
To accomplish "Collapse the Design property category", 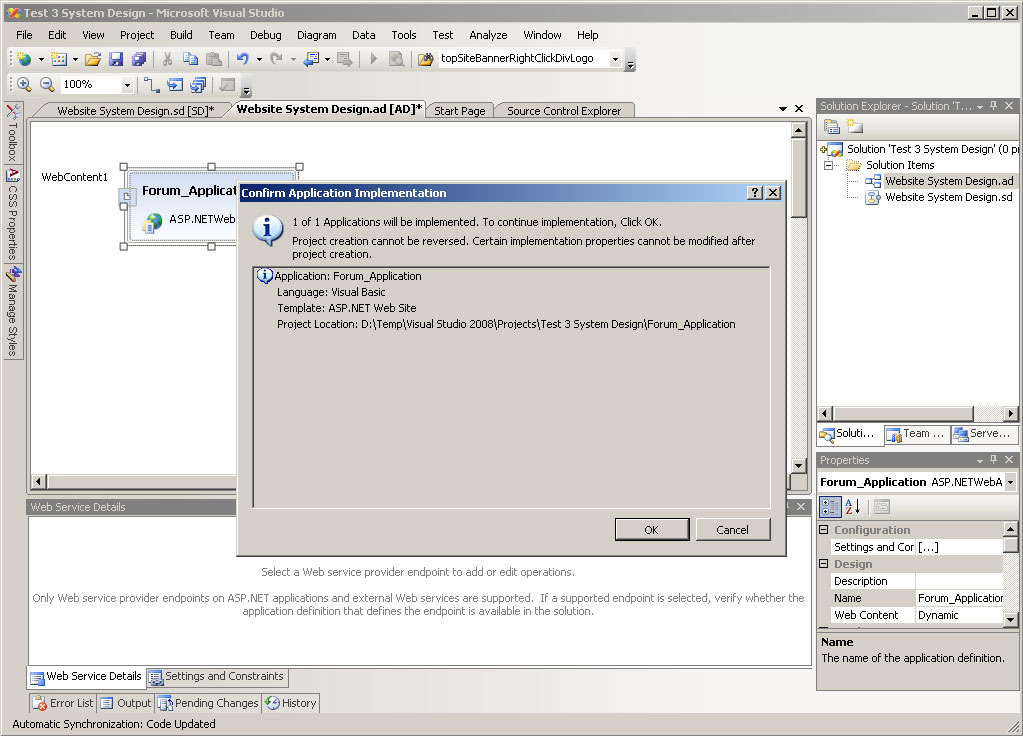I will point(824,564).
